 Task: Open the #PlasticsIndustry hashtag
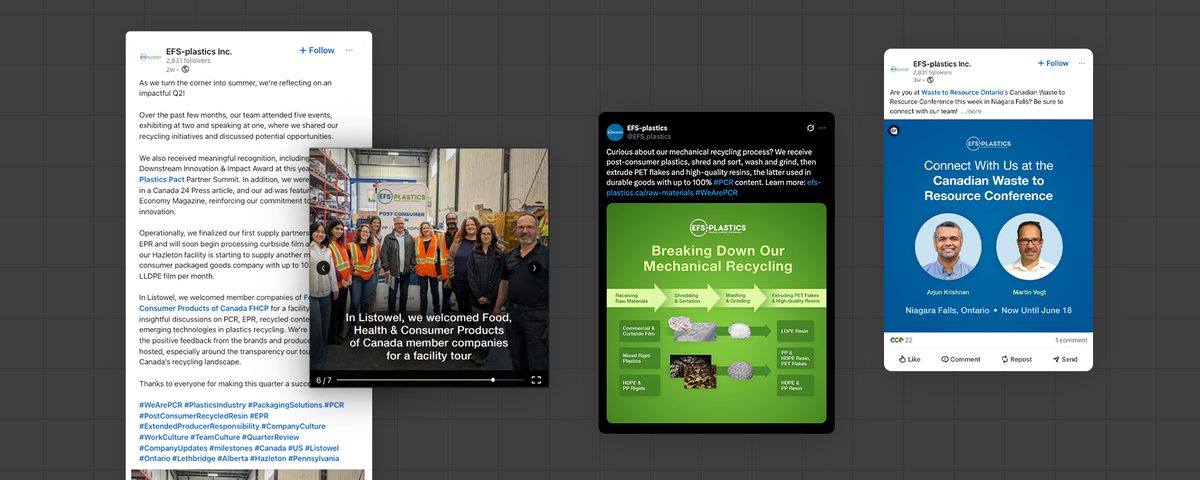(217, 405)
